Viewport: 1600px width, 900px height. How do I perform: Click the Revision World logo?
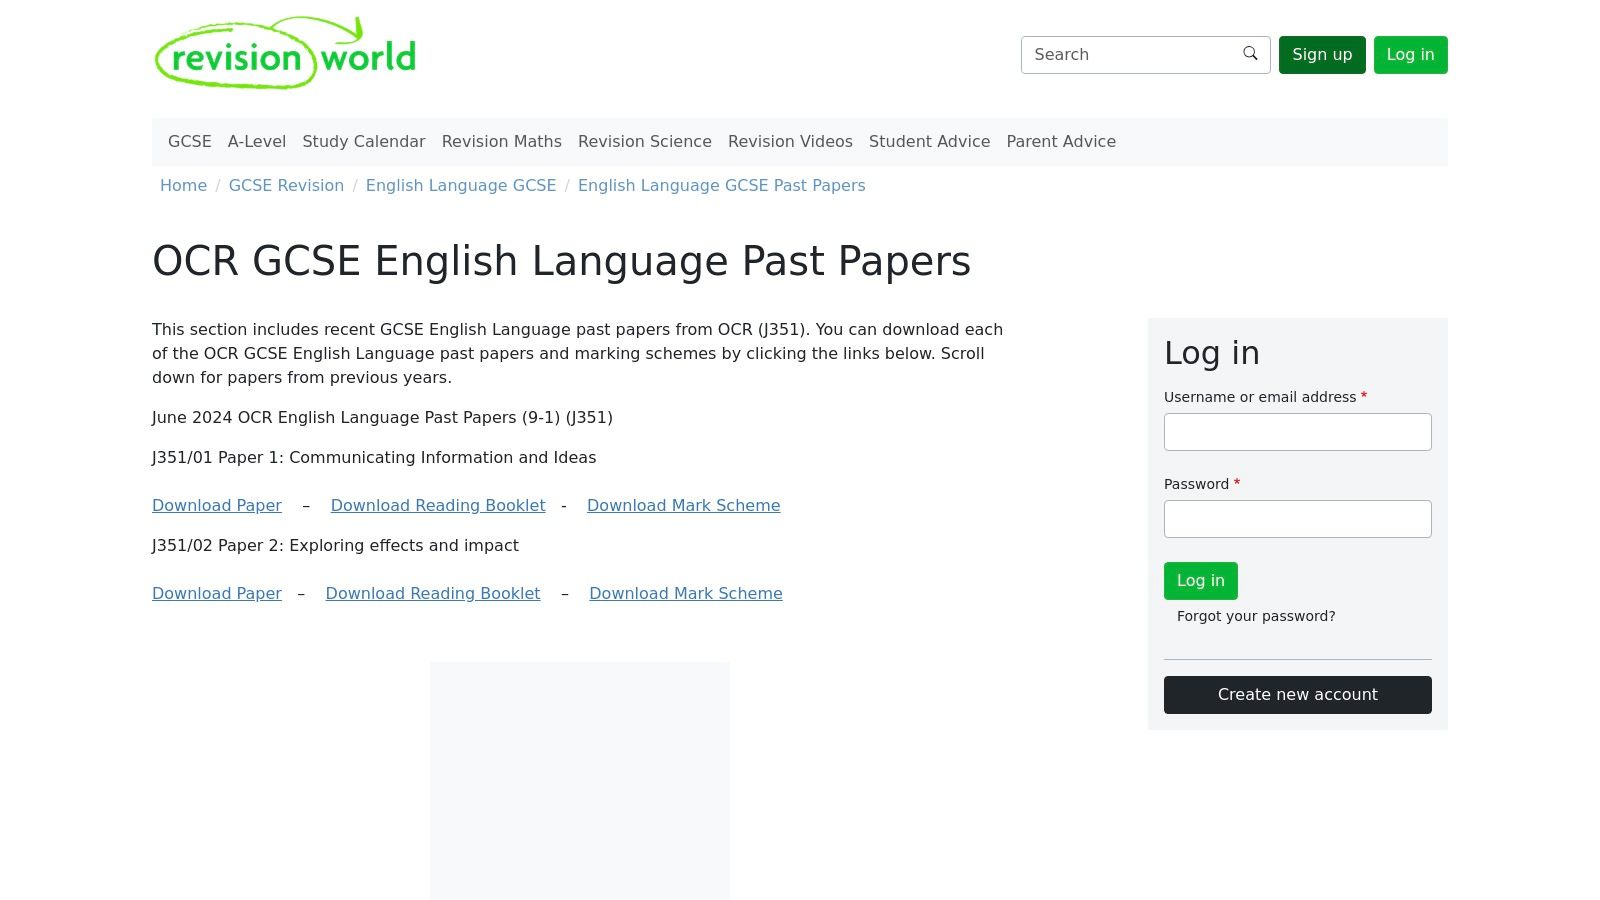click(x=285, y=53)
